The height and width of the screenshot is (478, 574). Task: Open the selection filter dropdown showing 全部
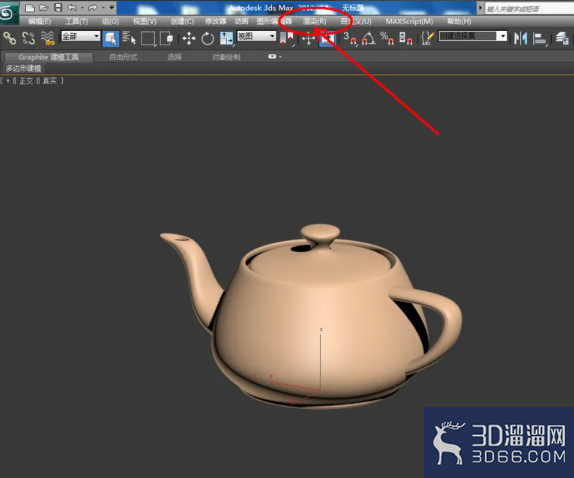click(x=81, y=36)
